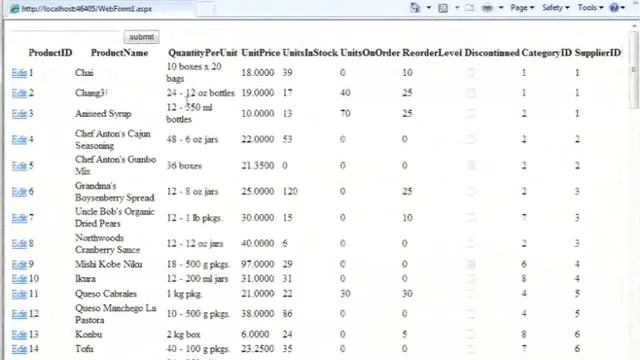Click the UnitPrice column header
Viewport: 640px width, 360px height.
260,53
